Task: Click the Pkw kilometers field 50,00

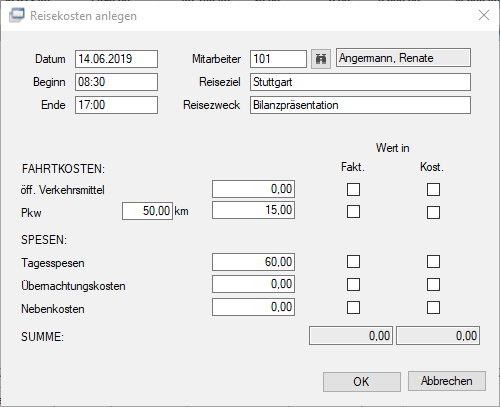Action: point(147,211)
